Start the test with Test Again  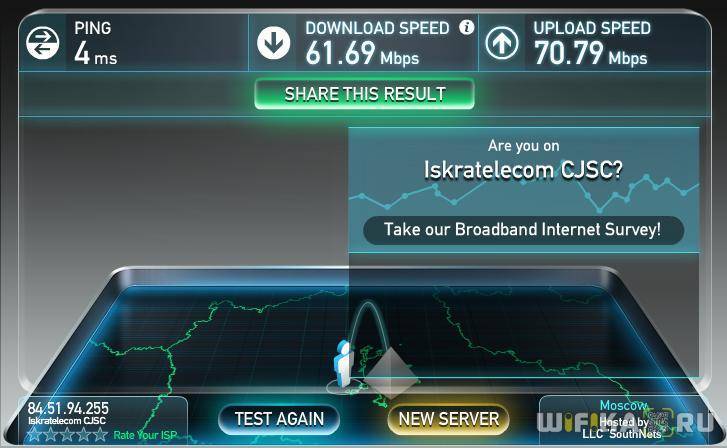(x=279, y=419)
